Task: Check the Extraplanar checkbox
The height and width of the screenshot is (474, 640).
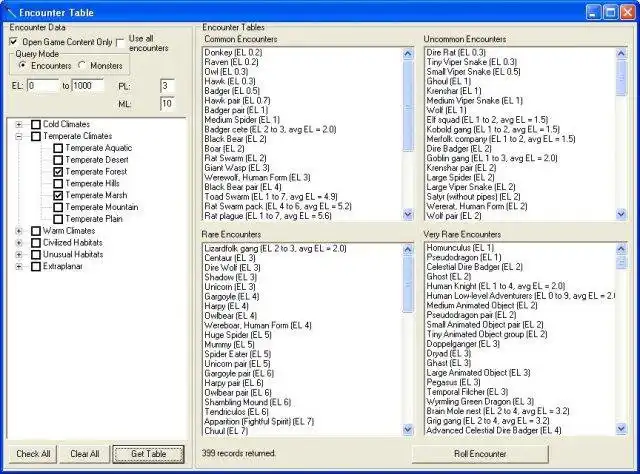Action: [x=36, y=266]
